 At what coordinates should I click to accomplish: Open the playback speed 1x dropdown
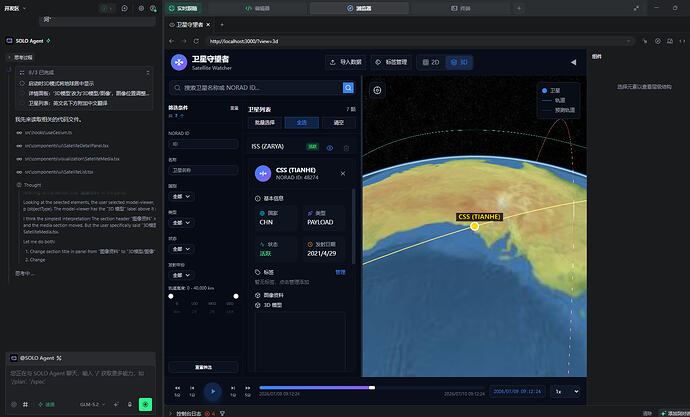point(565,391)
